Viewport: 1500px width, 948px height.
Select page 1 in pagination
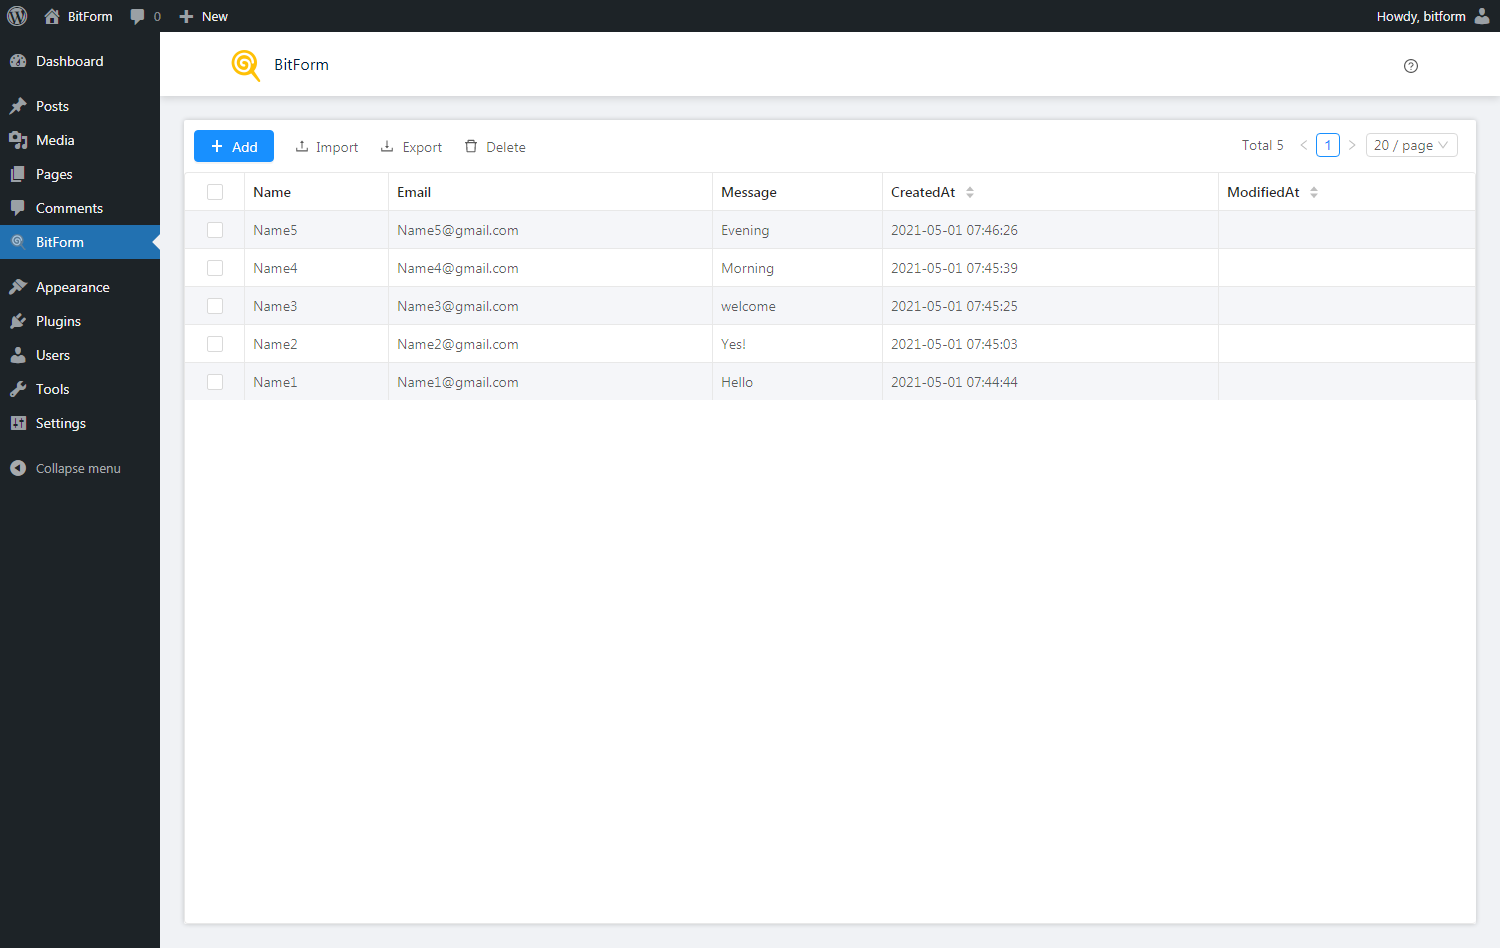[x=1328, y=145]
